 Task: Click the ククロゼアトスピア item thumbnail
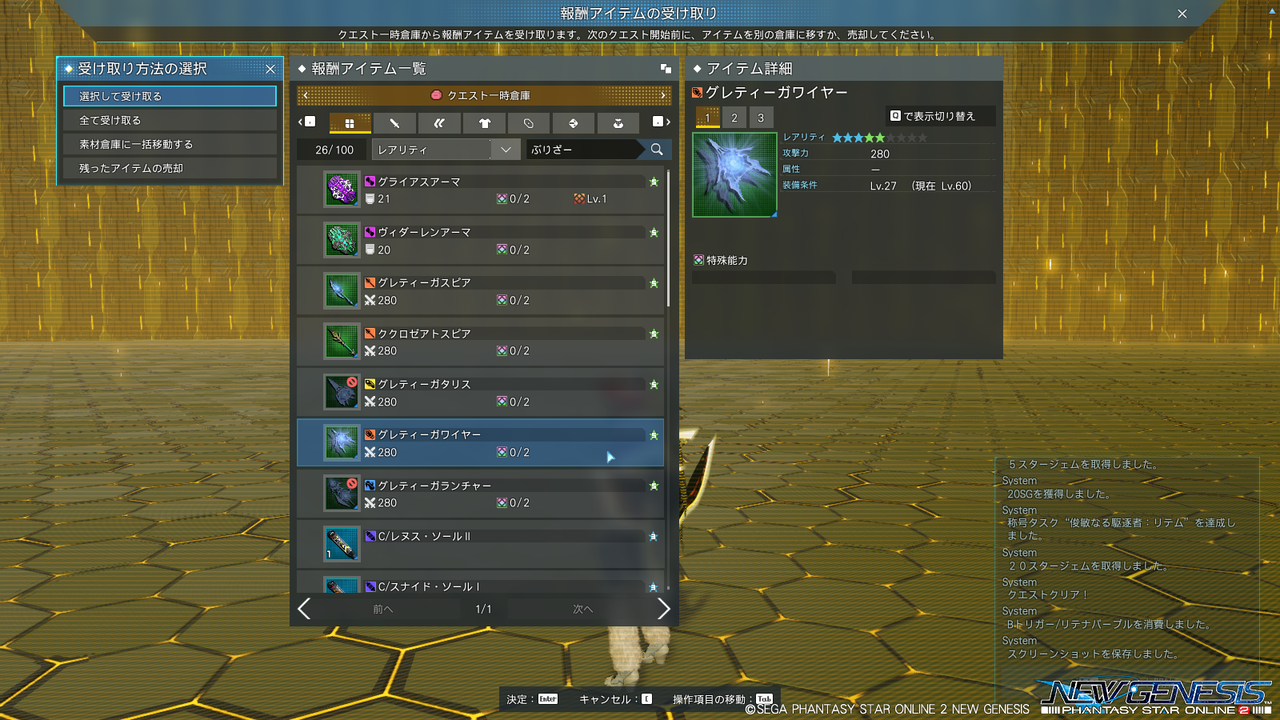[342, 341]
